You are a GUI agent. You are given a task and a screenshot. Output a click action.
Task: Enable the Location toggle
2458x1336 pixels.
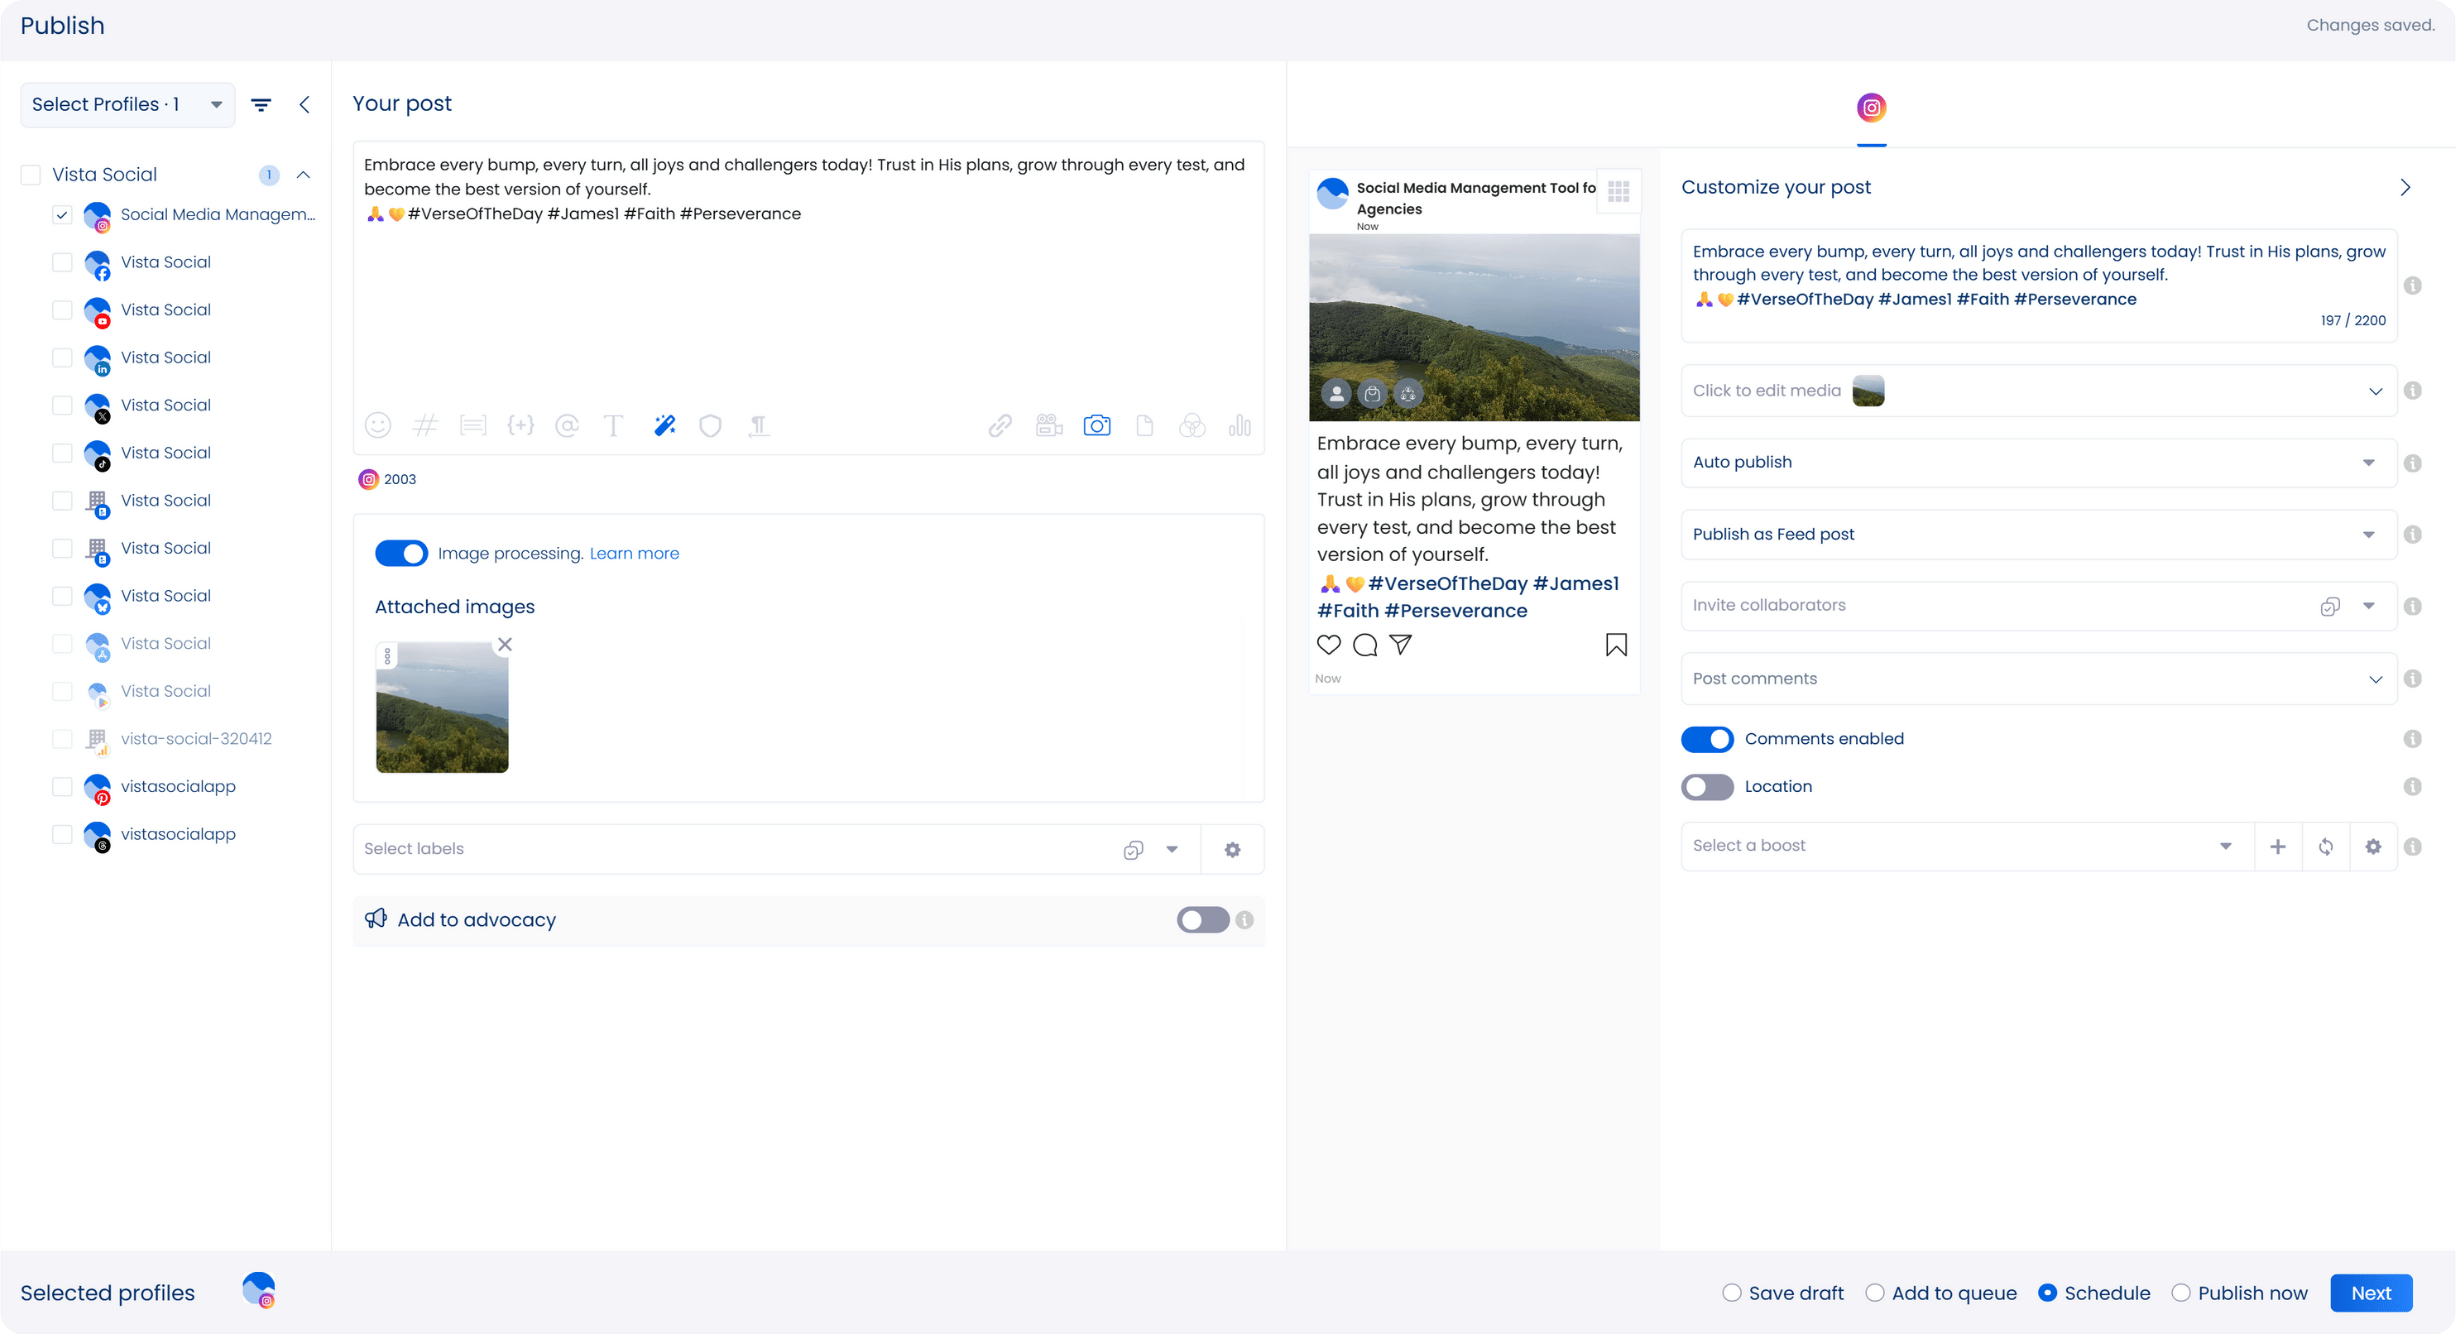1707,788
